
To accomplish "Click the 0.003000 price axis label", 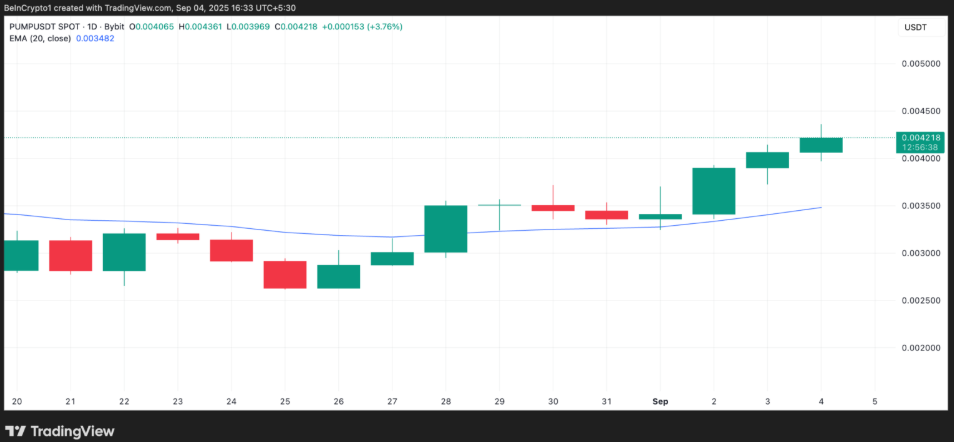I will (x=919, y=253).
